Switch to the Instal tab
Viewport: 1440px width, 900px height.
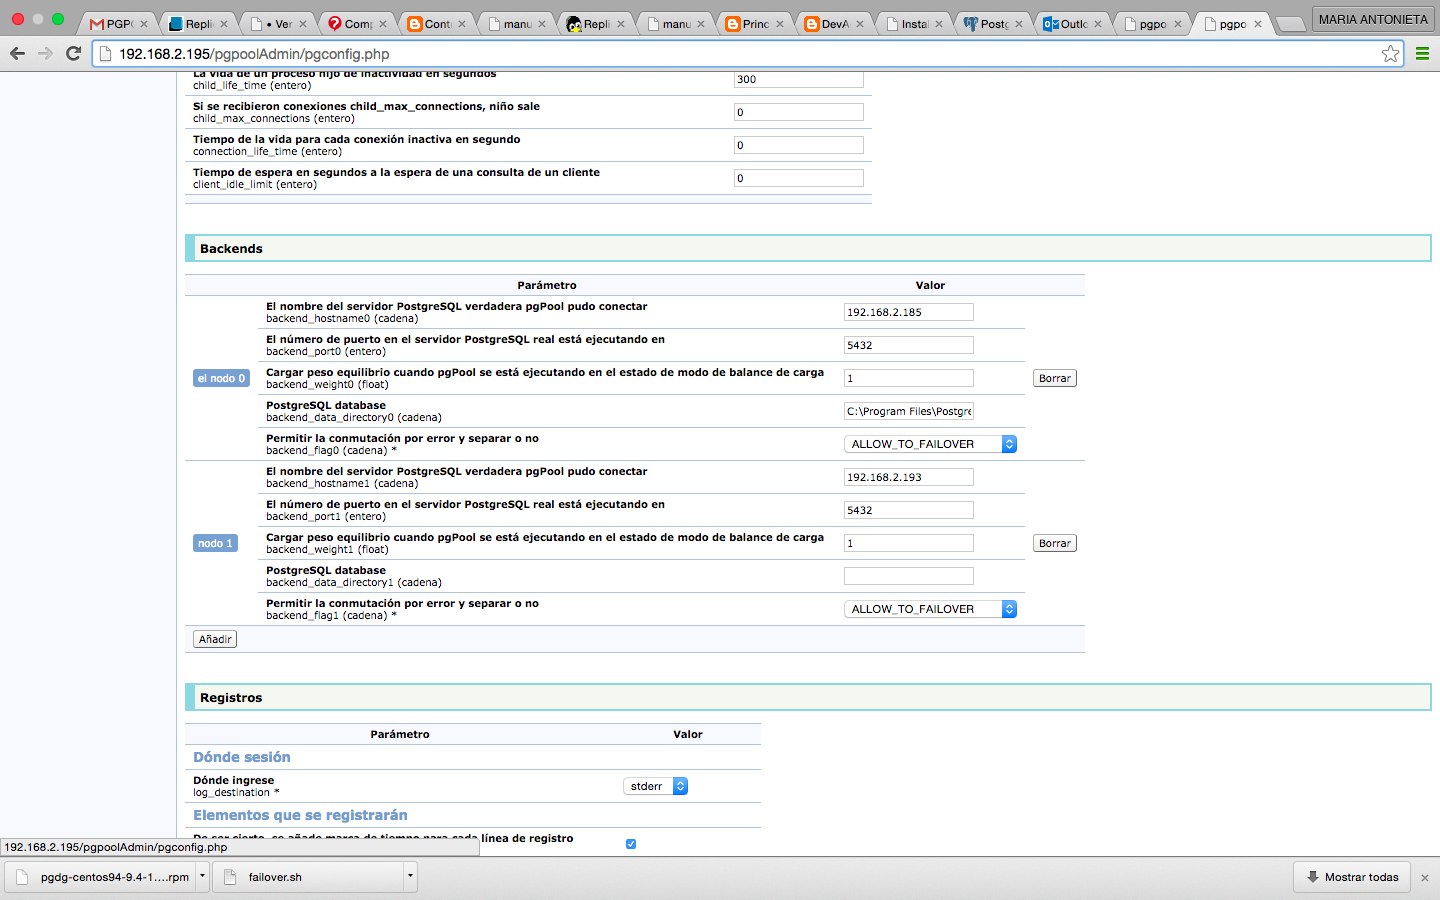[911, 24]
